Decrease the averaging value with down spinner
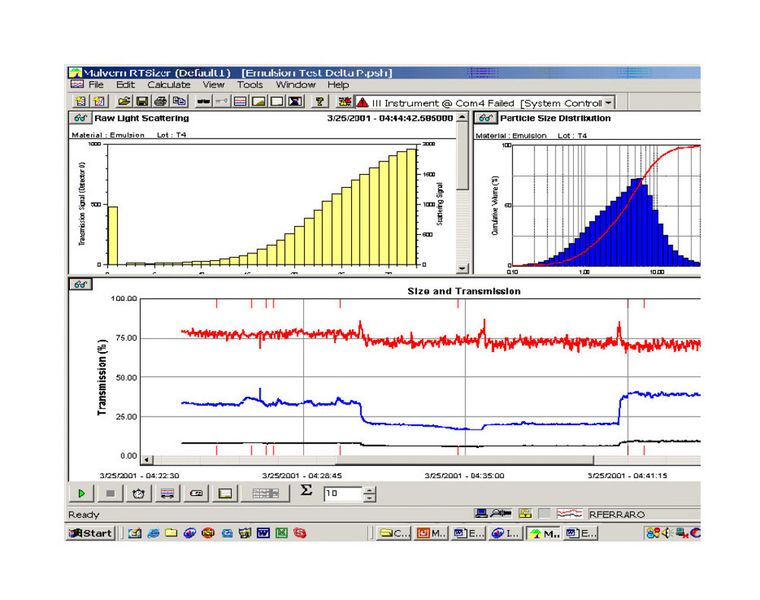The image size is (760, 600). [x=369, y=498]
